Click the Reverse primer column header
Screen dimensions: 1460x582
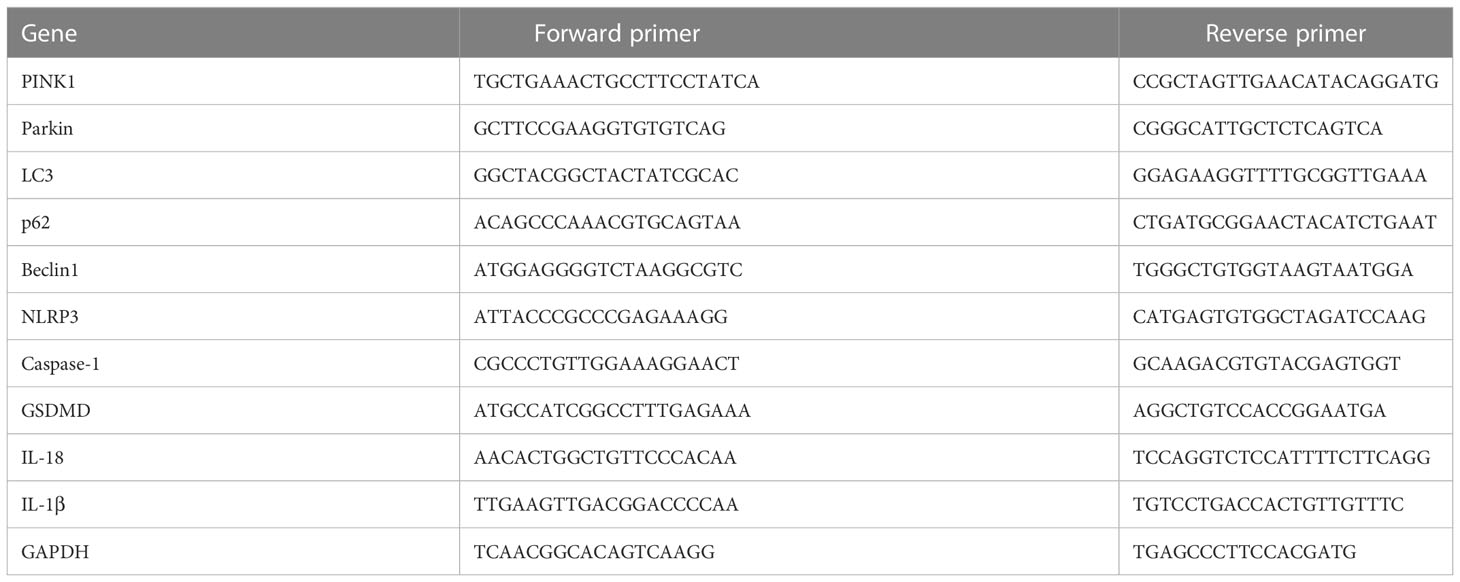[x=1285, y=33]
